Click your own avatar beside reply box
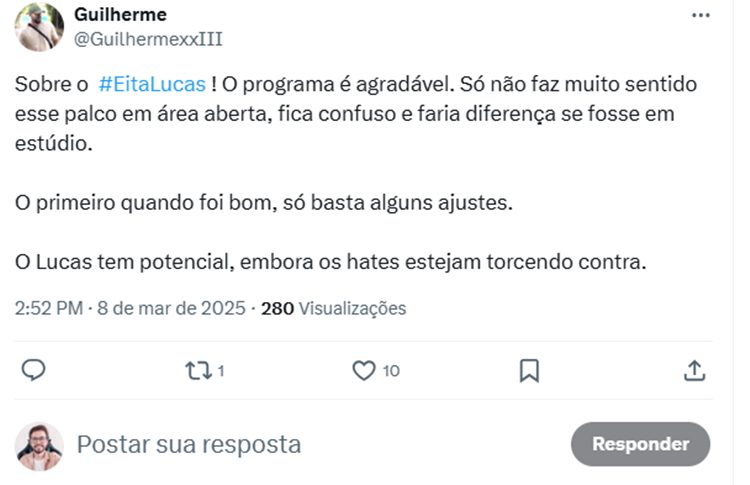750x485 pixels. pos(40,446)
